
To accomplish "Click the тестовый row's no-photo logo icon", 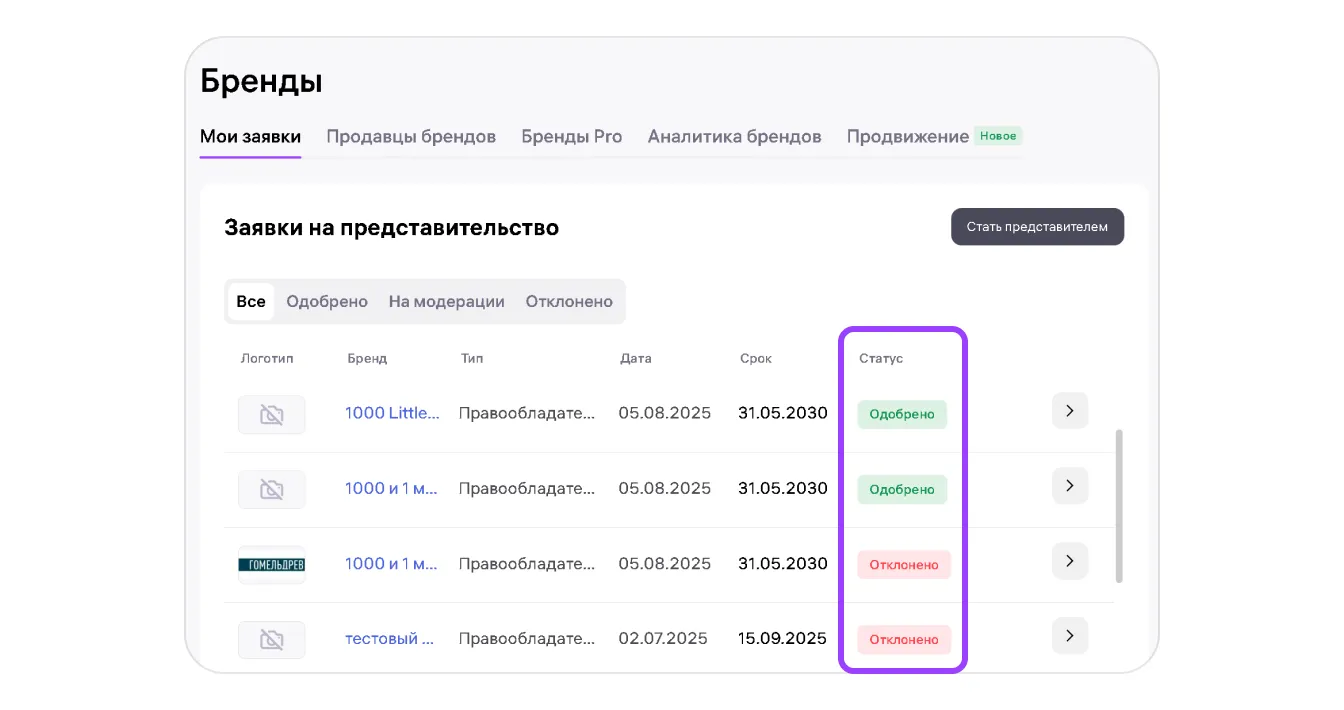I will tap(271, 640).
